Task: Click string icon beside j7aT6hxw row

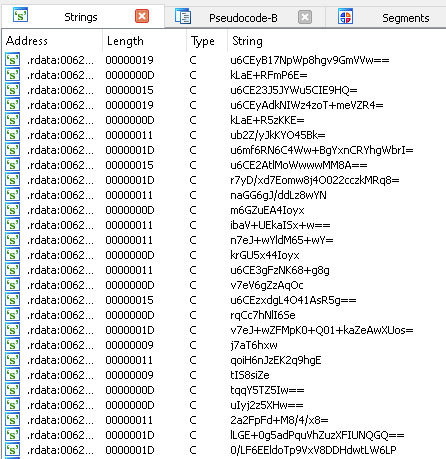Action: tap(13, 345)
